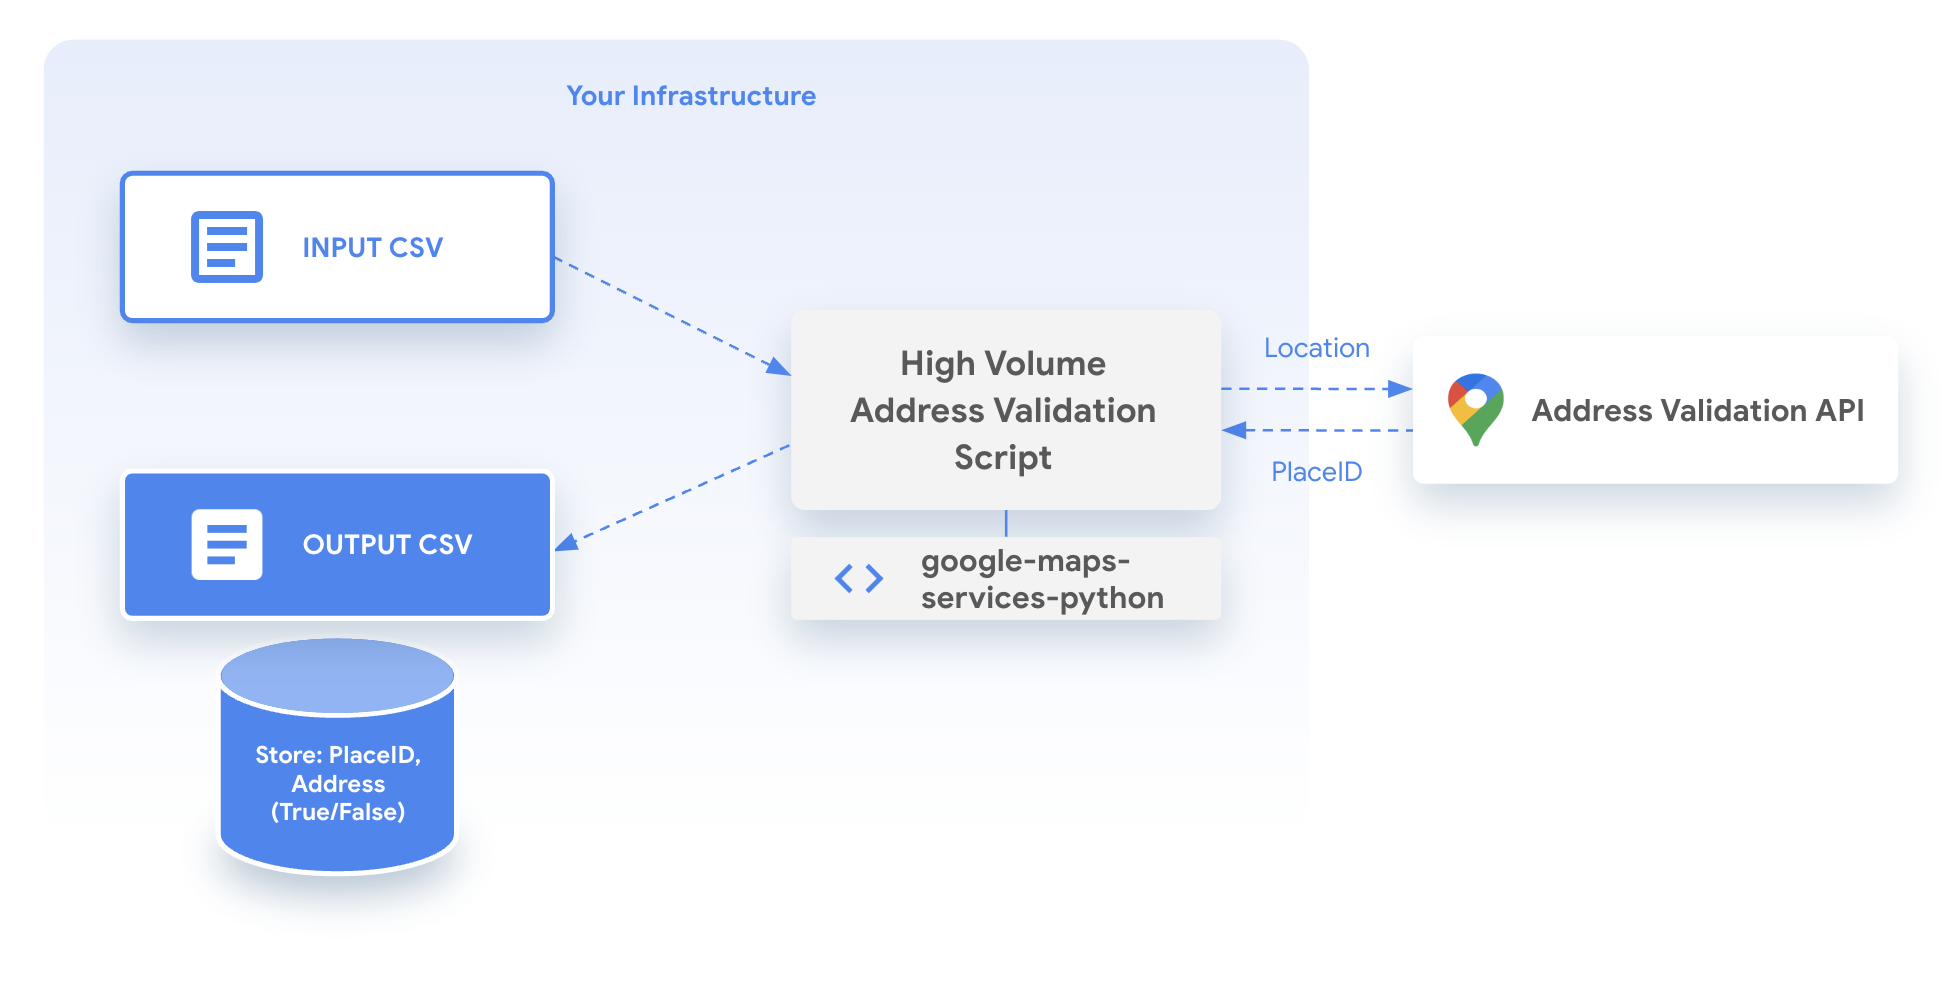Click the code brackets icon
Image resolution: width=1954 pixels, height=988 pixels.
(x=859, y=579)
